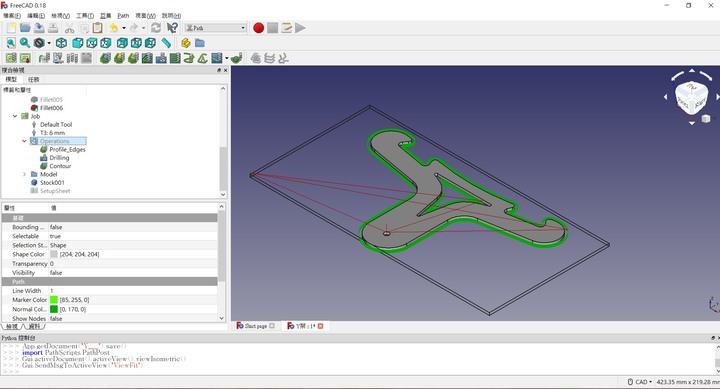Select Stock001 in the tree
Image resolution: width=720 pixels, height=389 pixels.
click(x=52, y=182)
